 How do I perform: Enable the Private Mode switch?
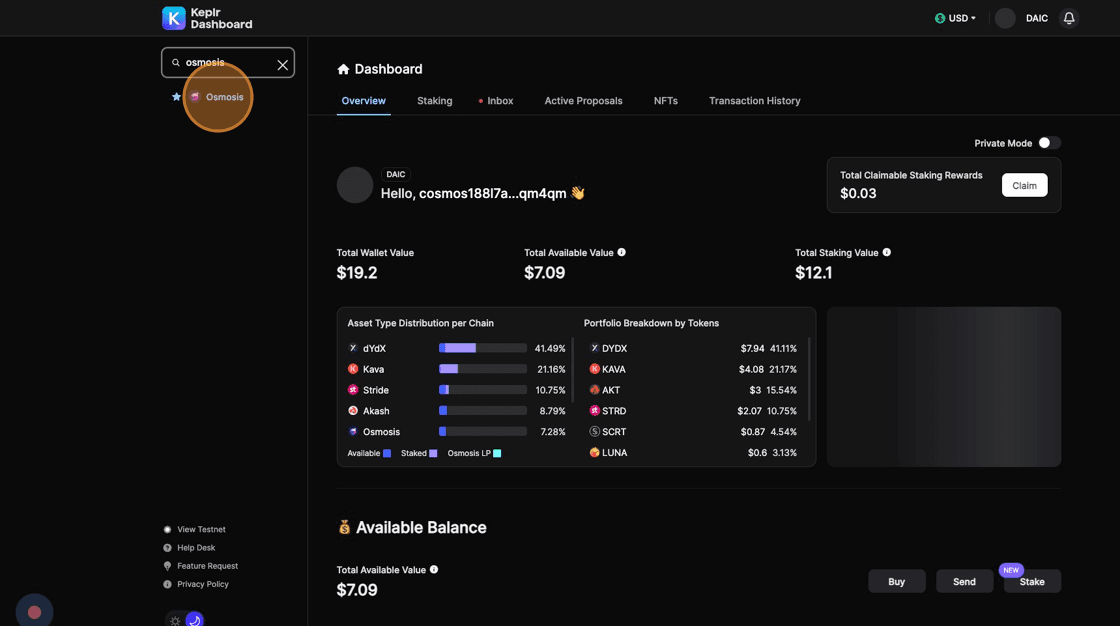tap(1048, 143)
